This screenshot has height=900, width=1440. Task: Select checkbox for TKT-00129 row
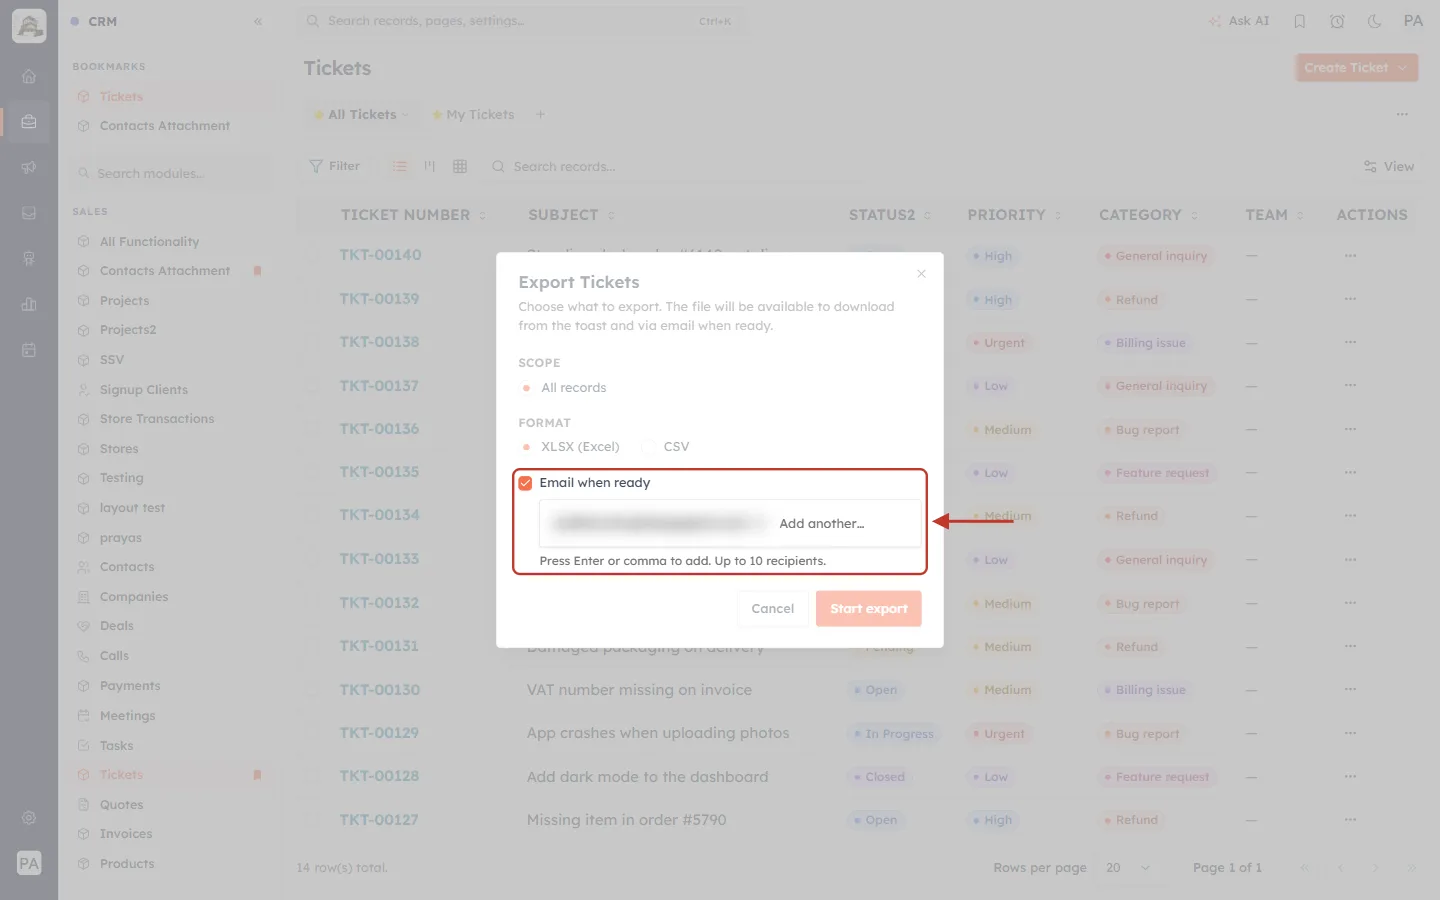pos(314,733)
